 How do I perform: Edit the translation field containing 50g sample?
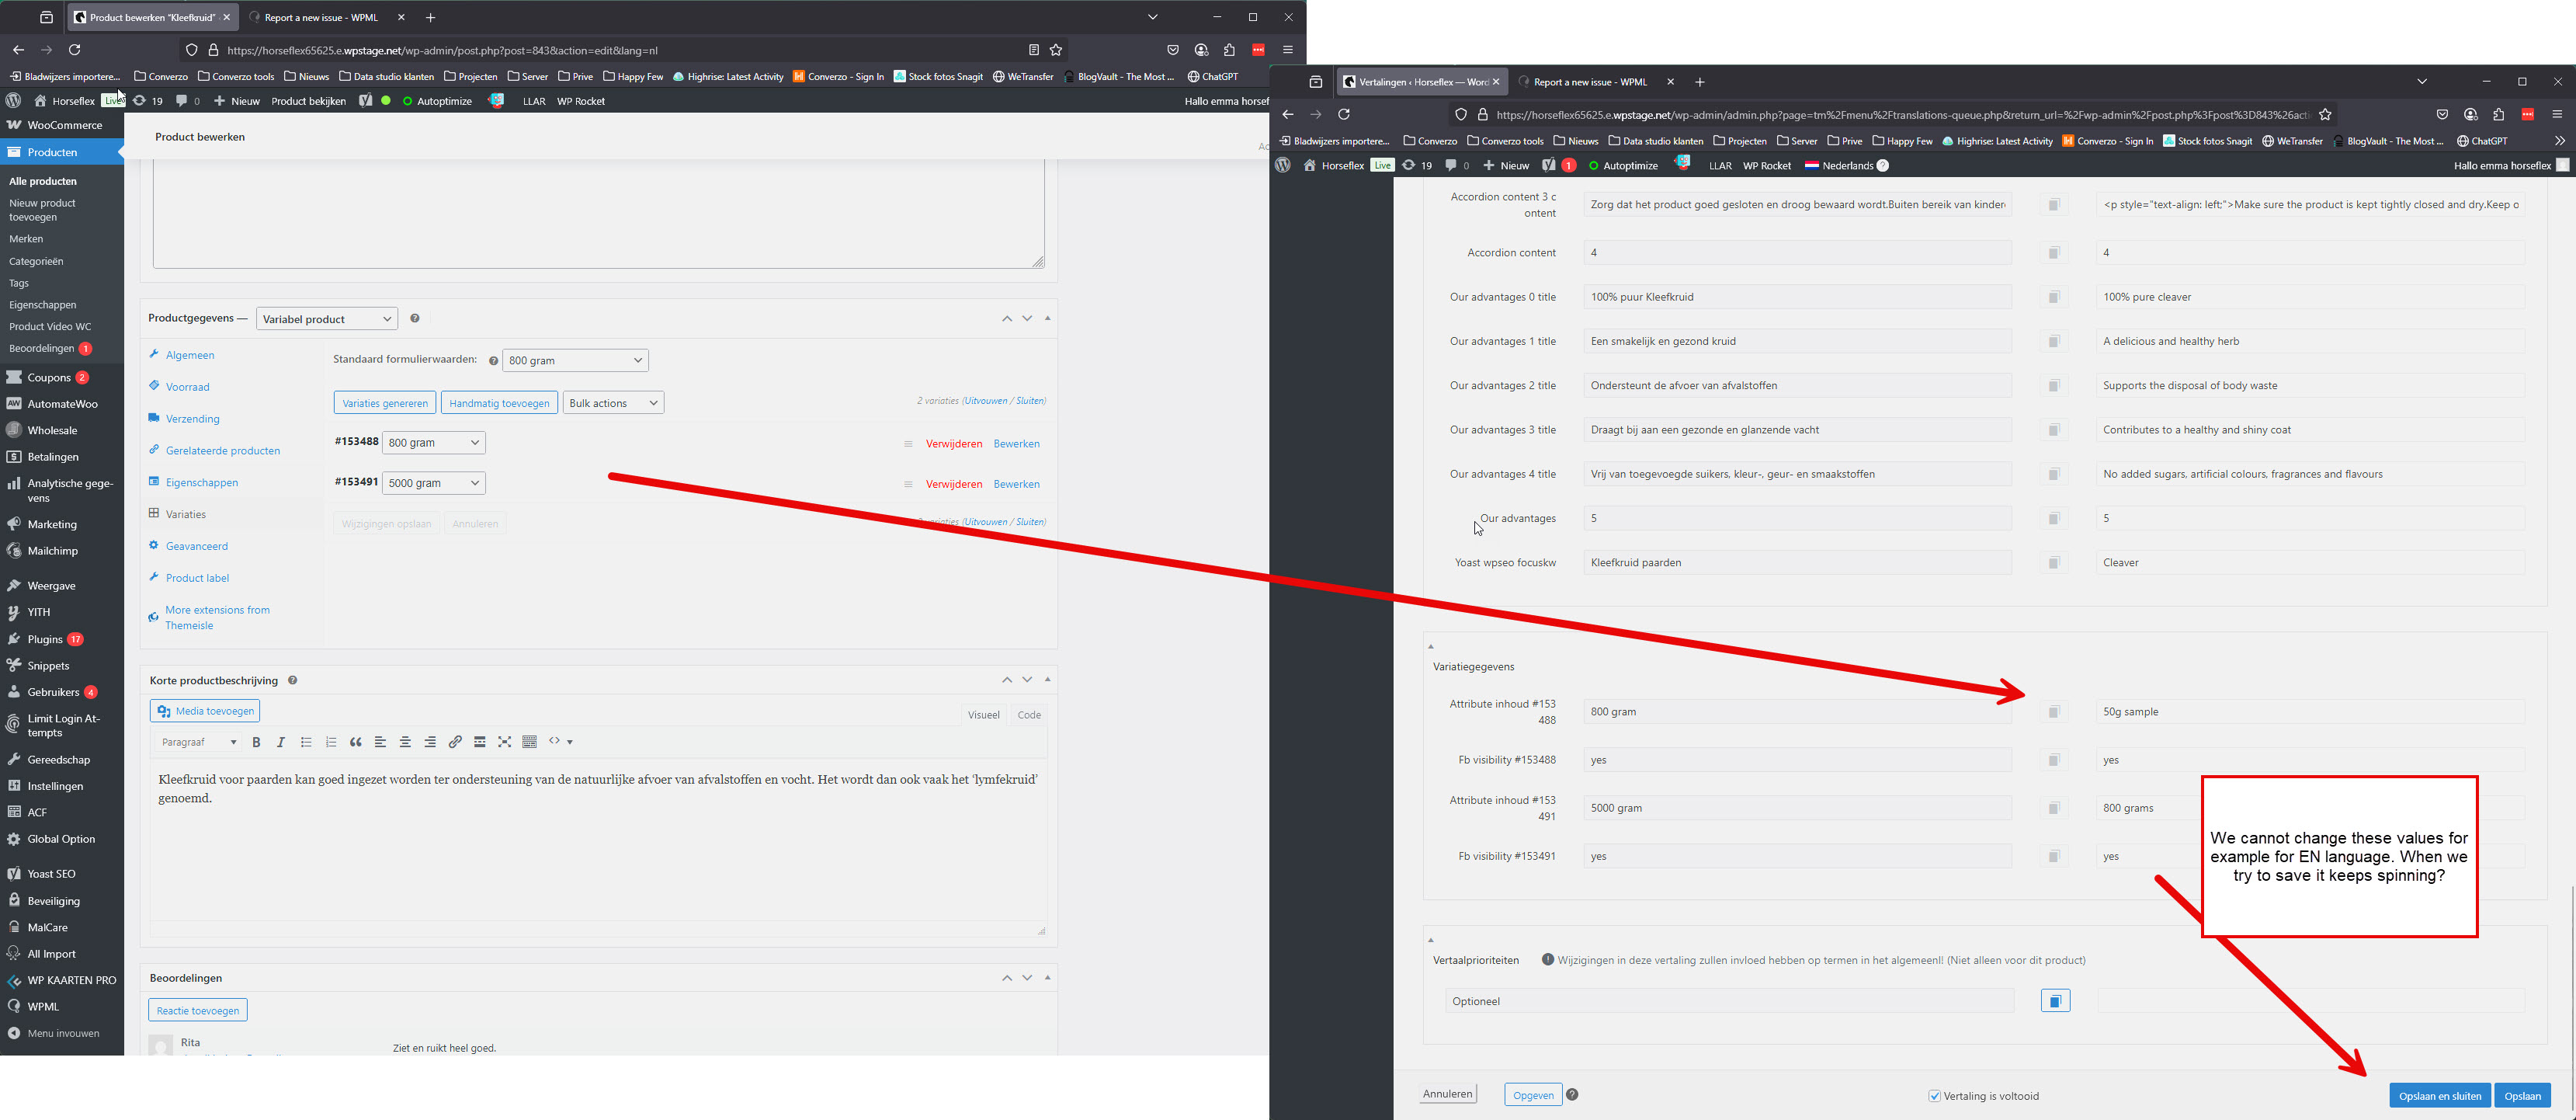pyautogui.click(x=2310, y=712)
